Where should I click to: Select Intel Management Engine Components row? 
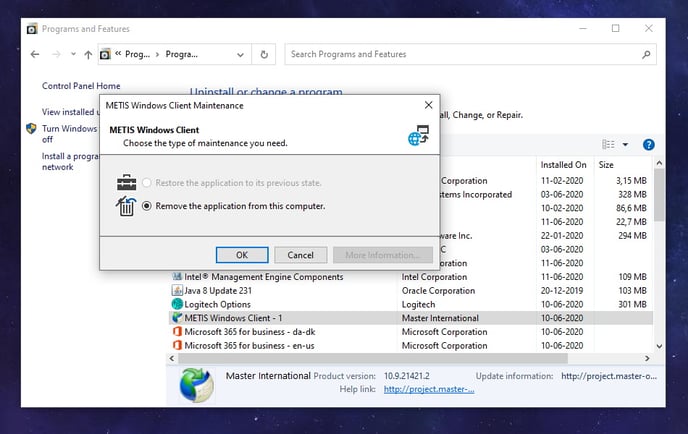[411, 277]
